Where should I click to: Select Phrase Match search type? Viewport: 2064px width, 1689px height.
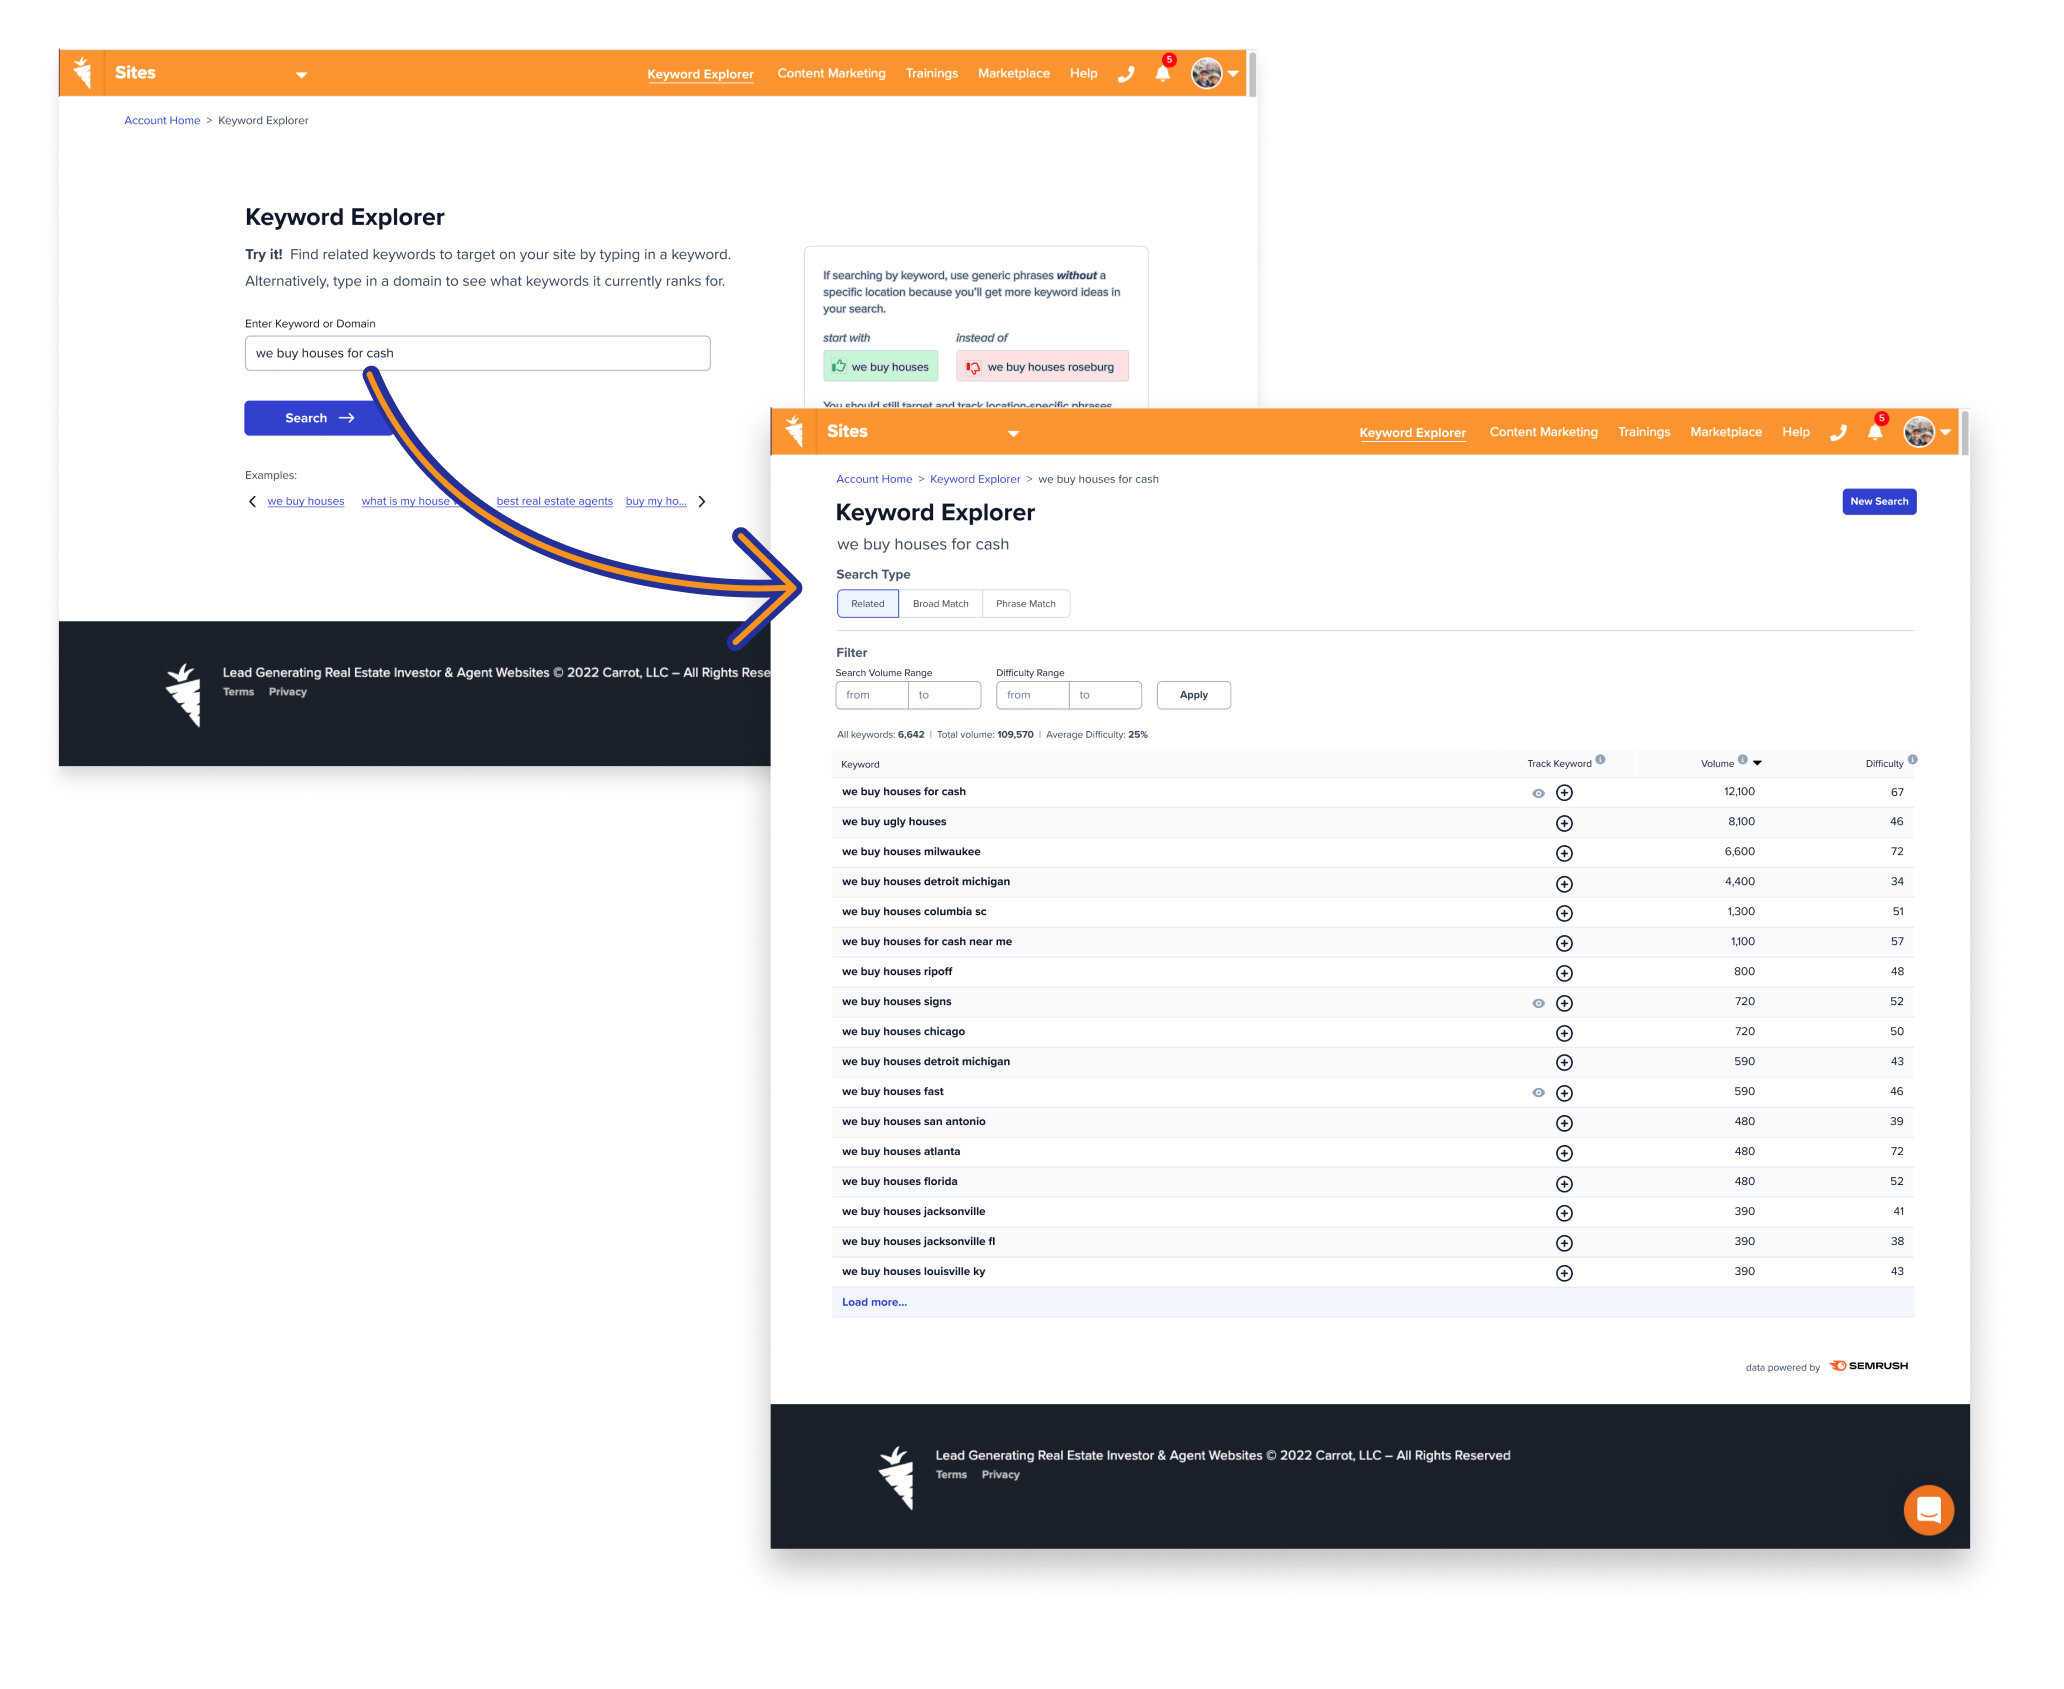coord(1025,604)
